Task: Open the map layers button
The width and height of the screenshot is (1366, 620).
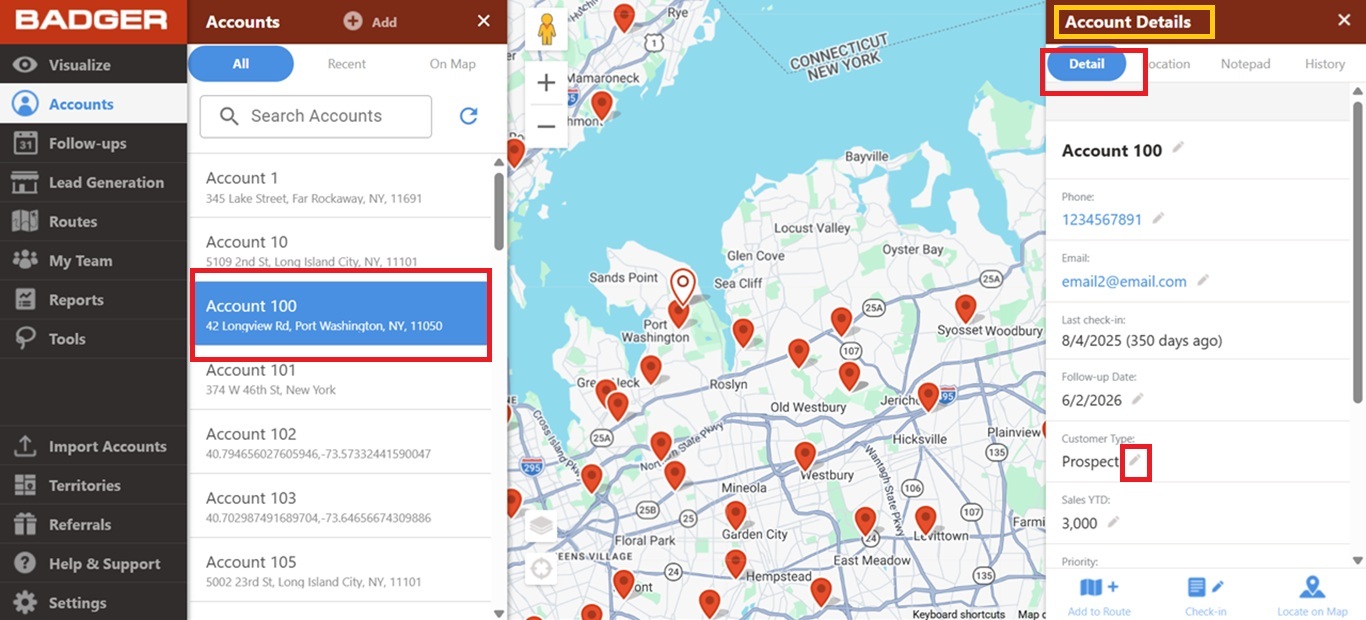Action: [541, 525]
